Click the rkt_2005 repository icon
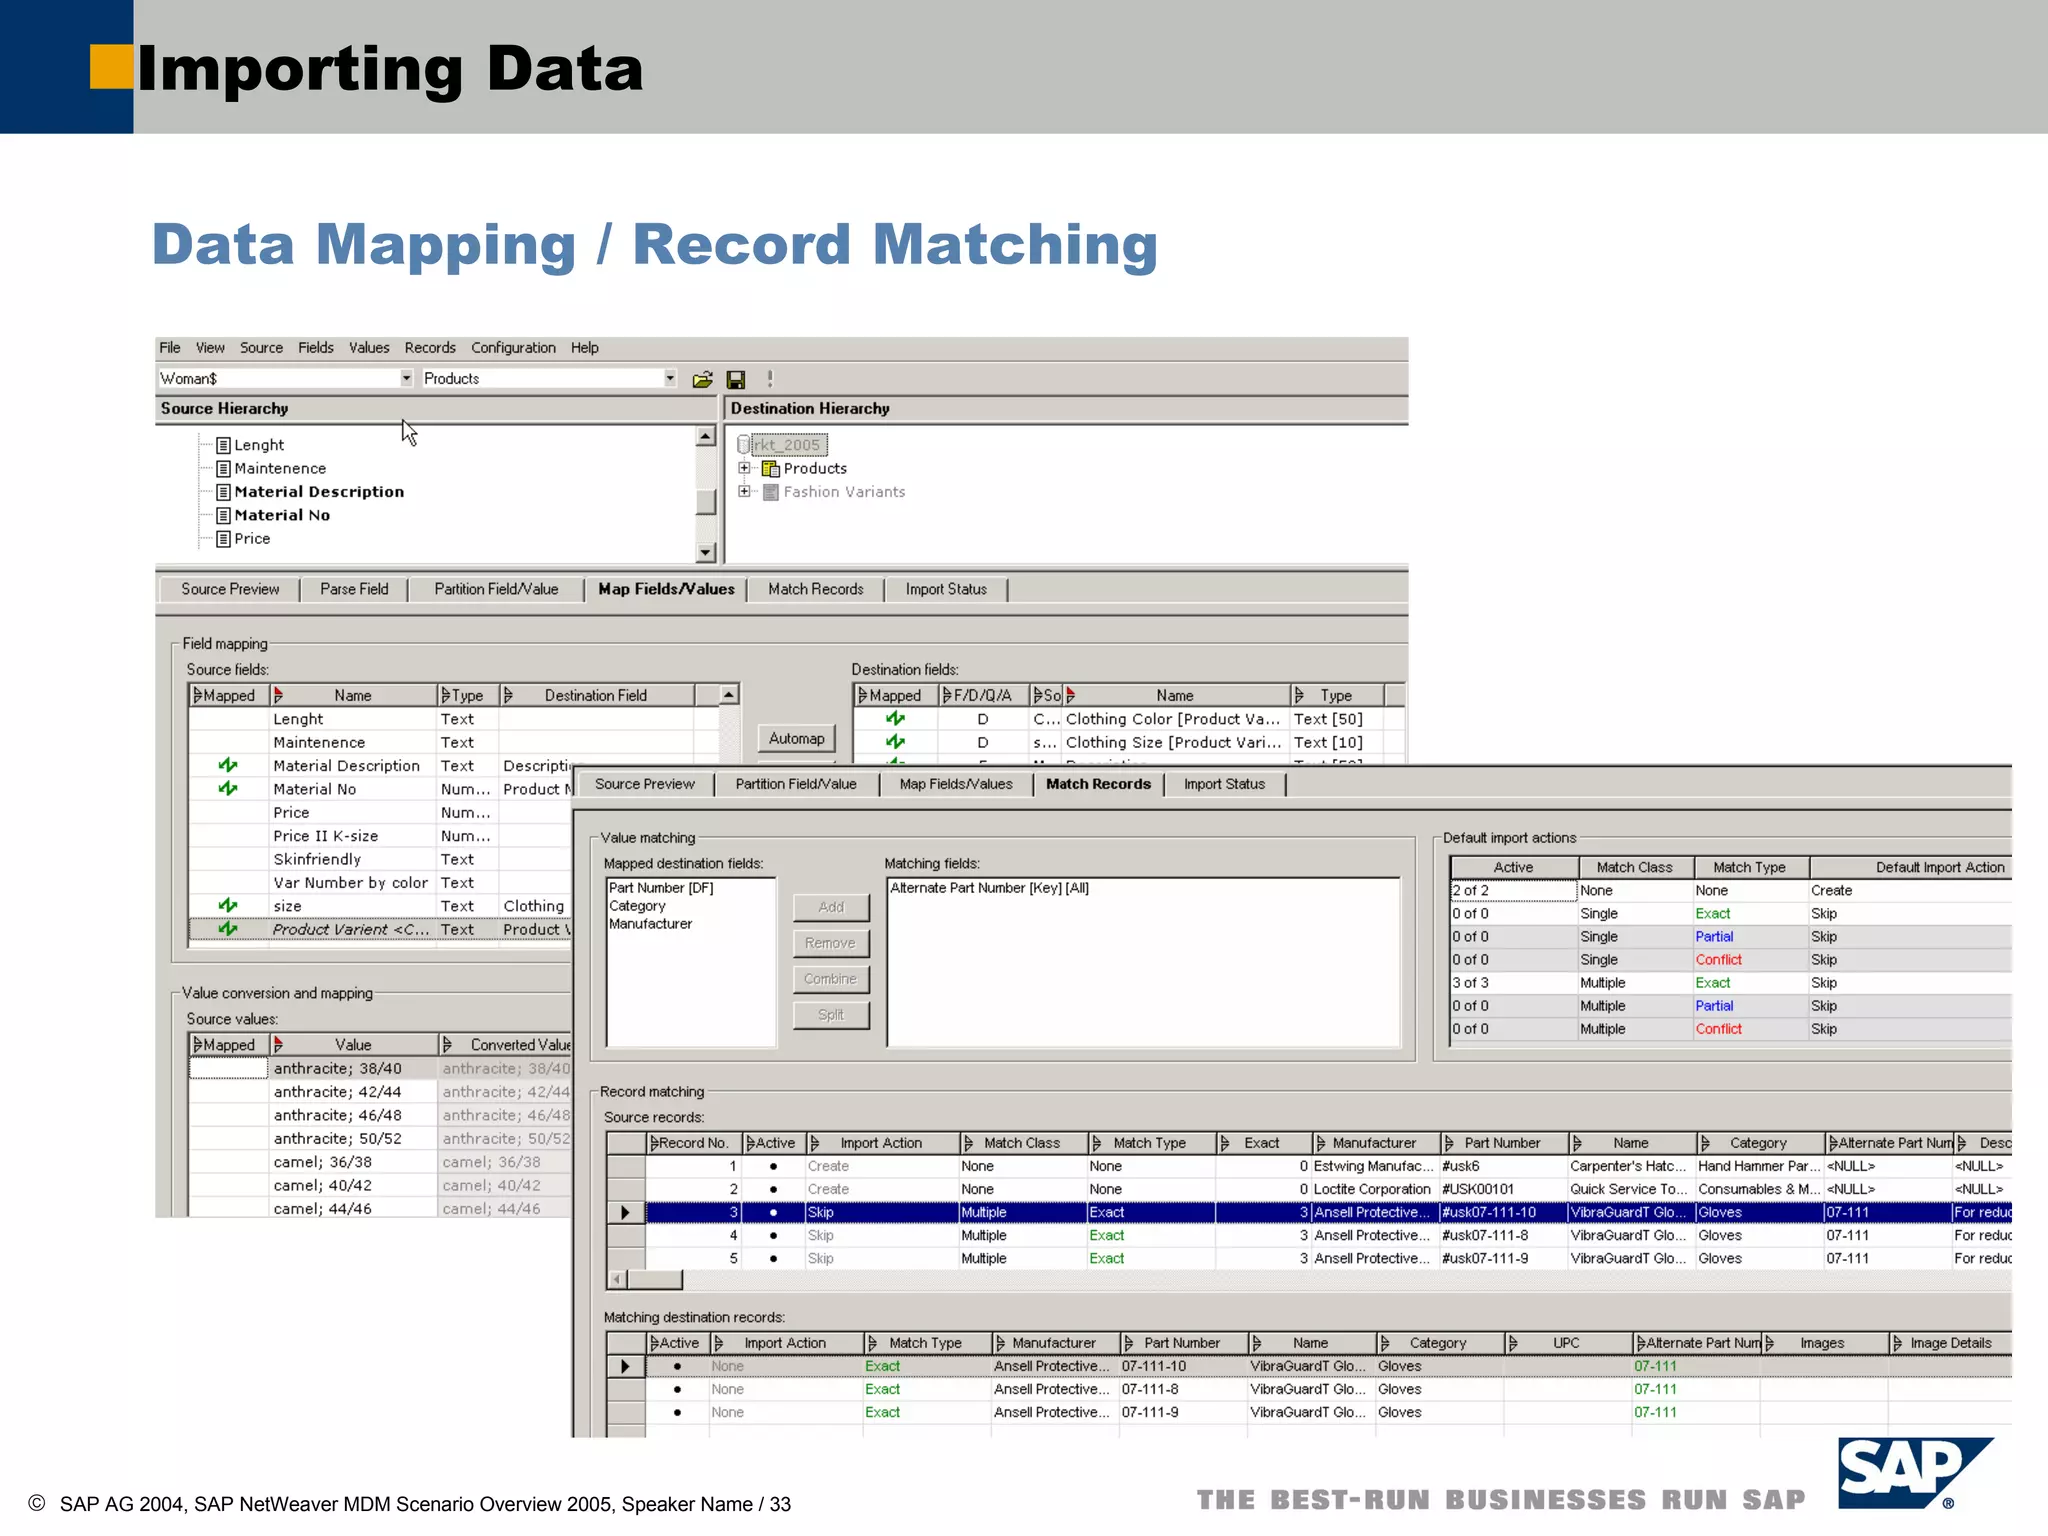 coord(744,445)
